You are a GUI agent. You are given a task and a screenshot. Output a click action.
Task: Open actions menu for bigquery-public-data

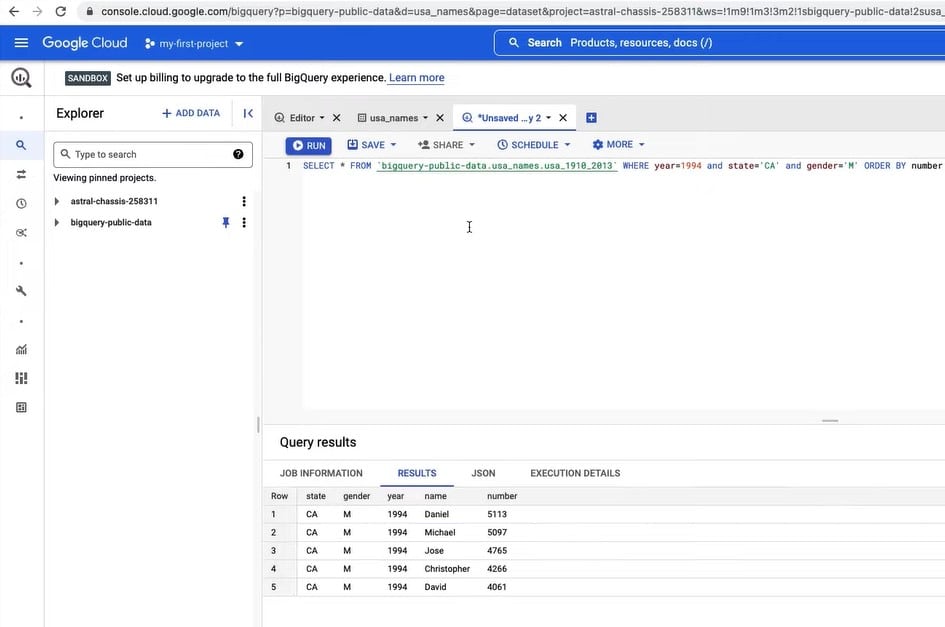[x=244, y=222]
